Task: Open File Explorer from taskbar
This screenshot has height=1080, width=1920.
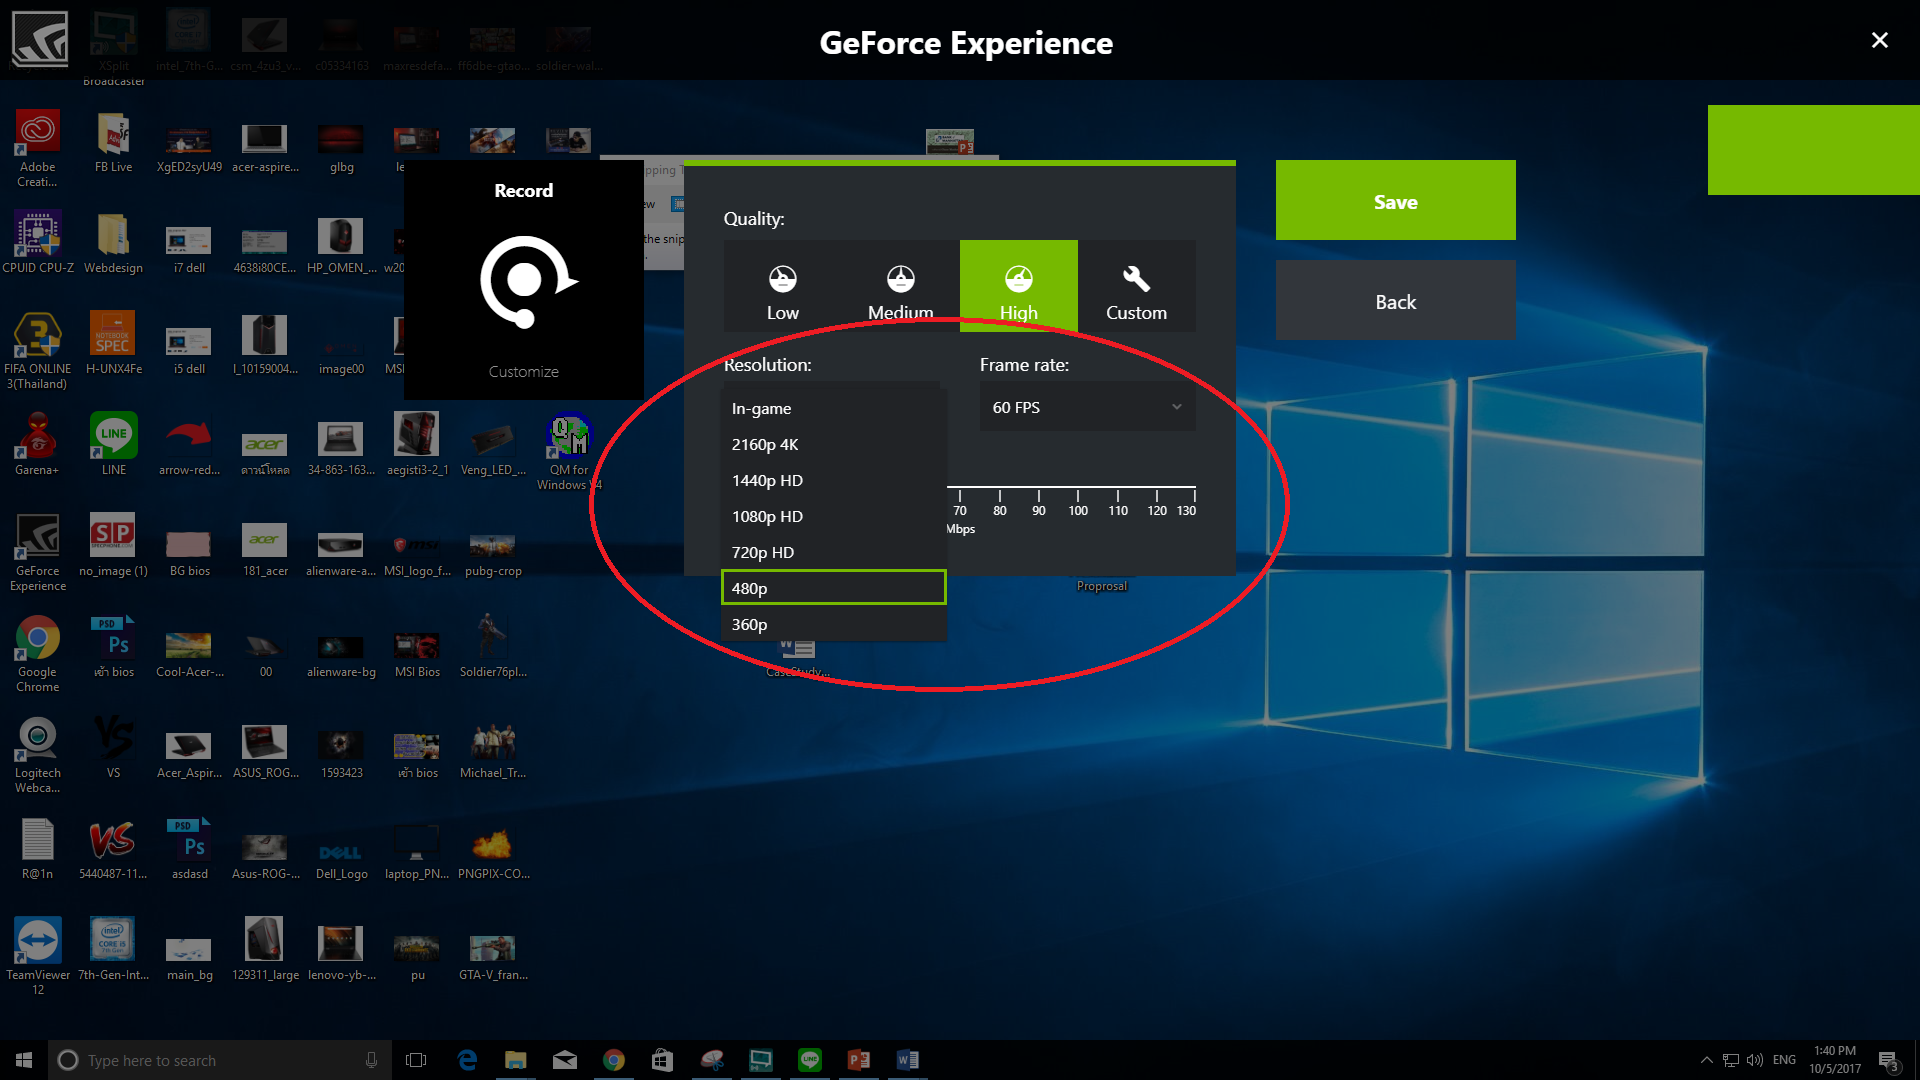Action: pos(515,1060)
